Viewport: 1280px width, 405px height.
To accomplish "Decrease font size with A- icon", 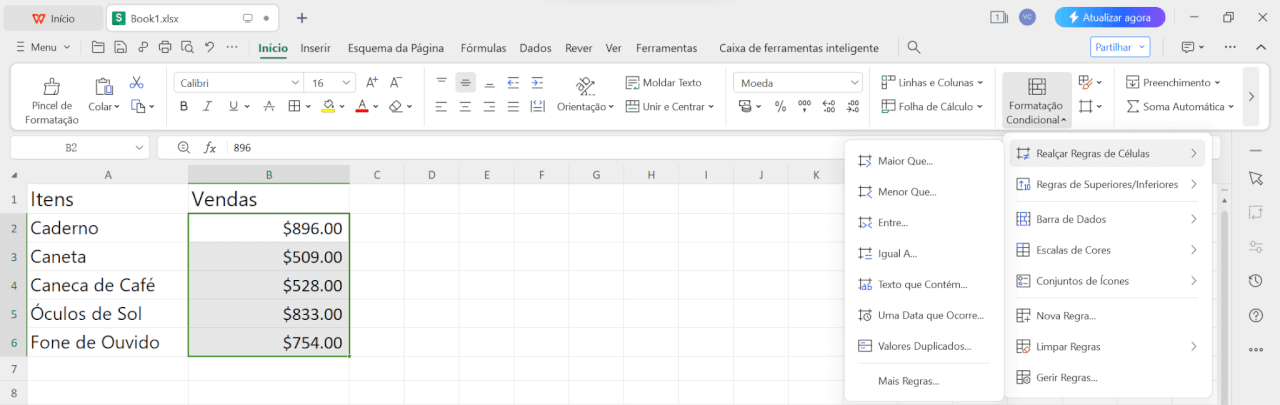I will pyautogui.click(x=396, y=82).
